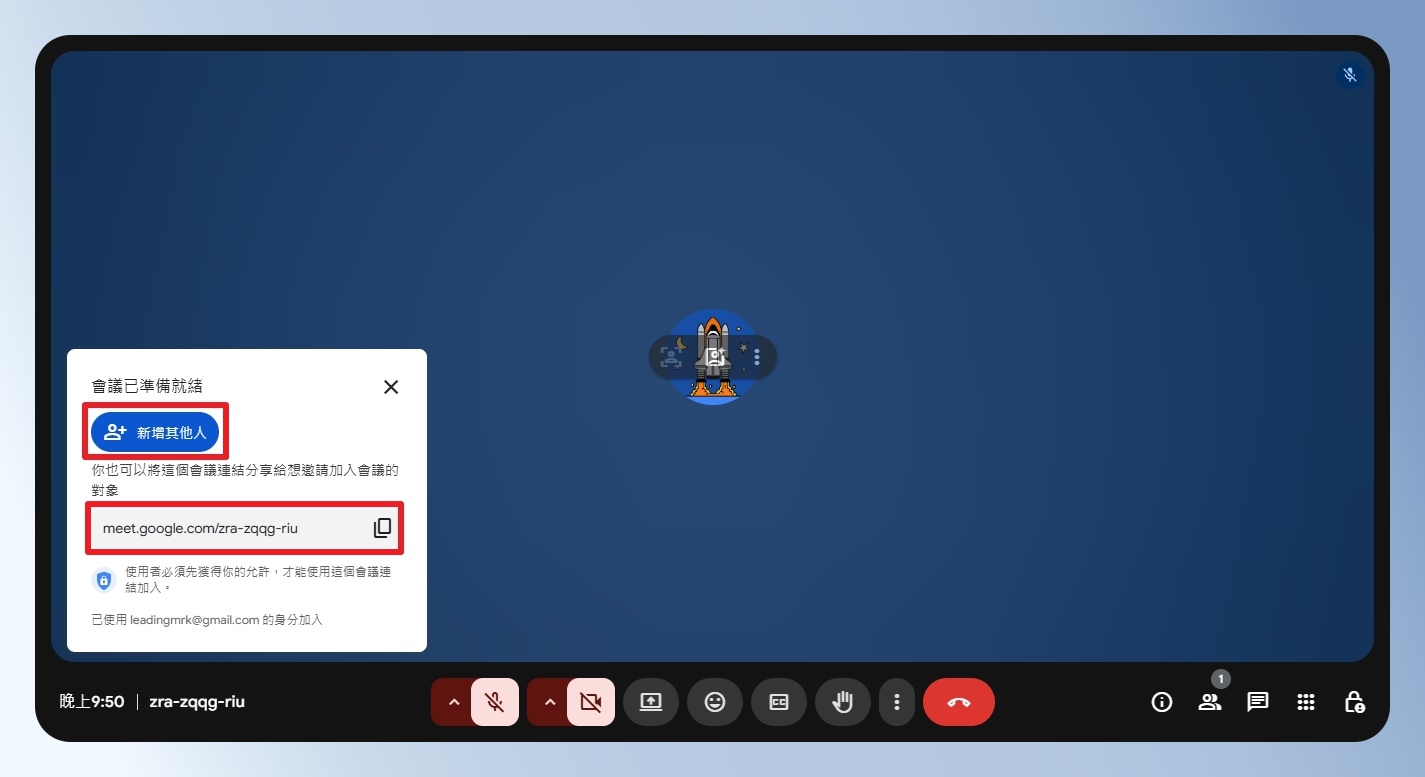Click the rocket avatar in the video tile
Viewport: 1425px width, 777px height.
click(712, 357)
